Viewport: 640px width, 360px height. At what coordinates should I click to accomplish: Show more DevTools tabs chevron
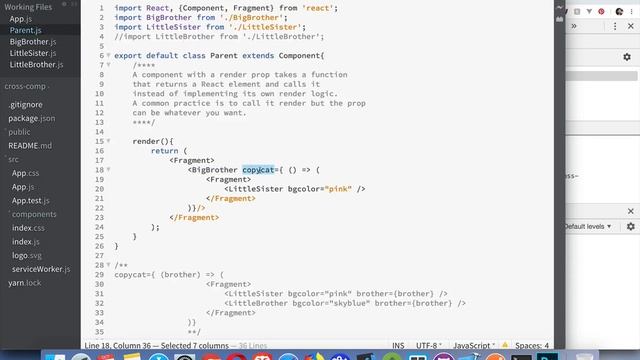coord(574,26)
